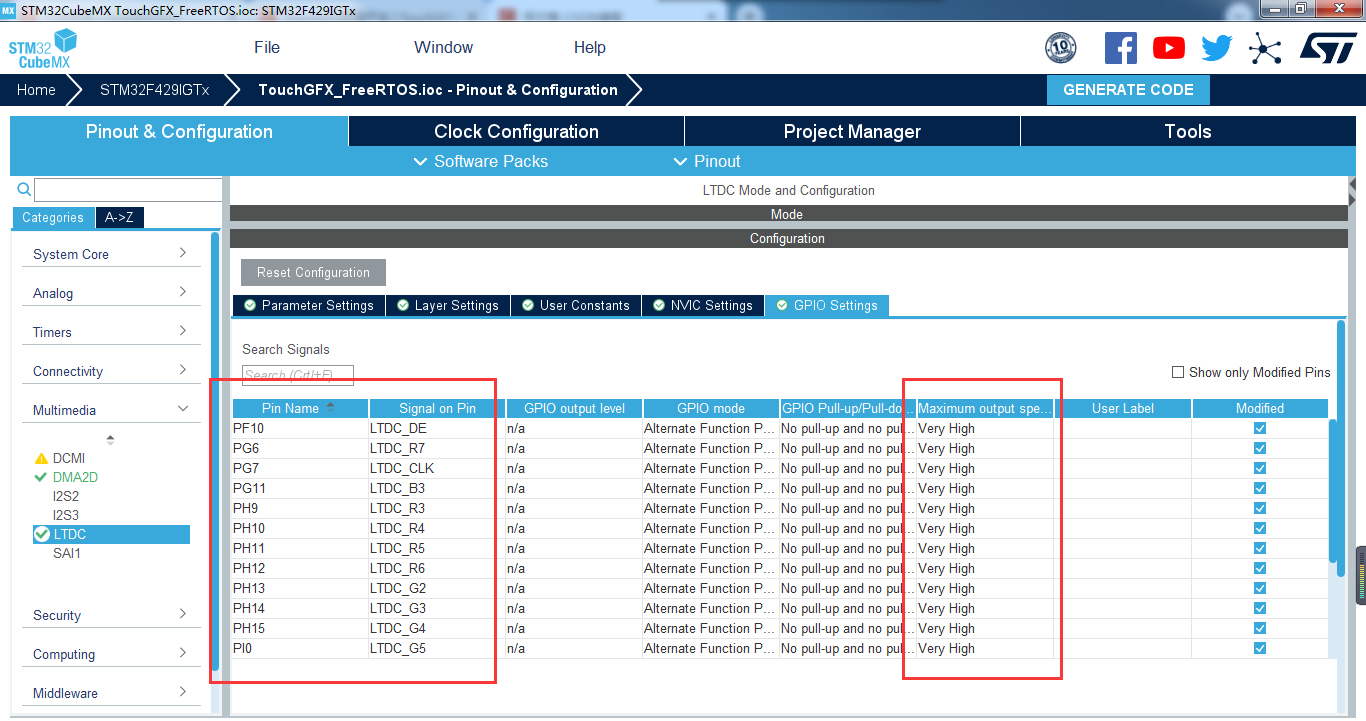The width and height of the screenshot is (1366, 721).
Task: Open the Help menu
Action: 590,47
